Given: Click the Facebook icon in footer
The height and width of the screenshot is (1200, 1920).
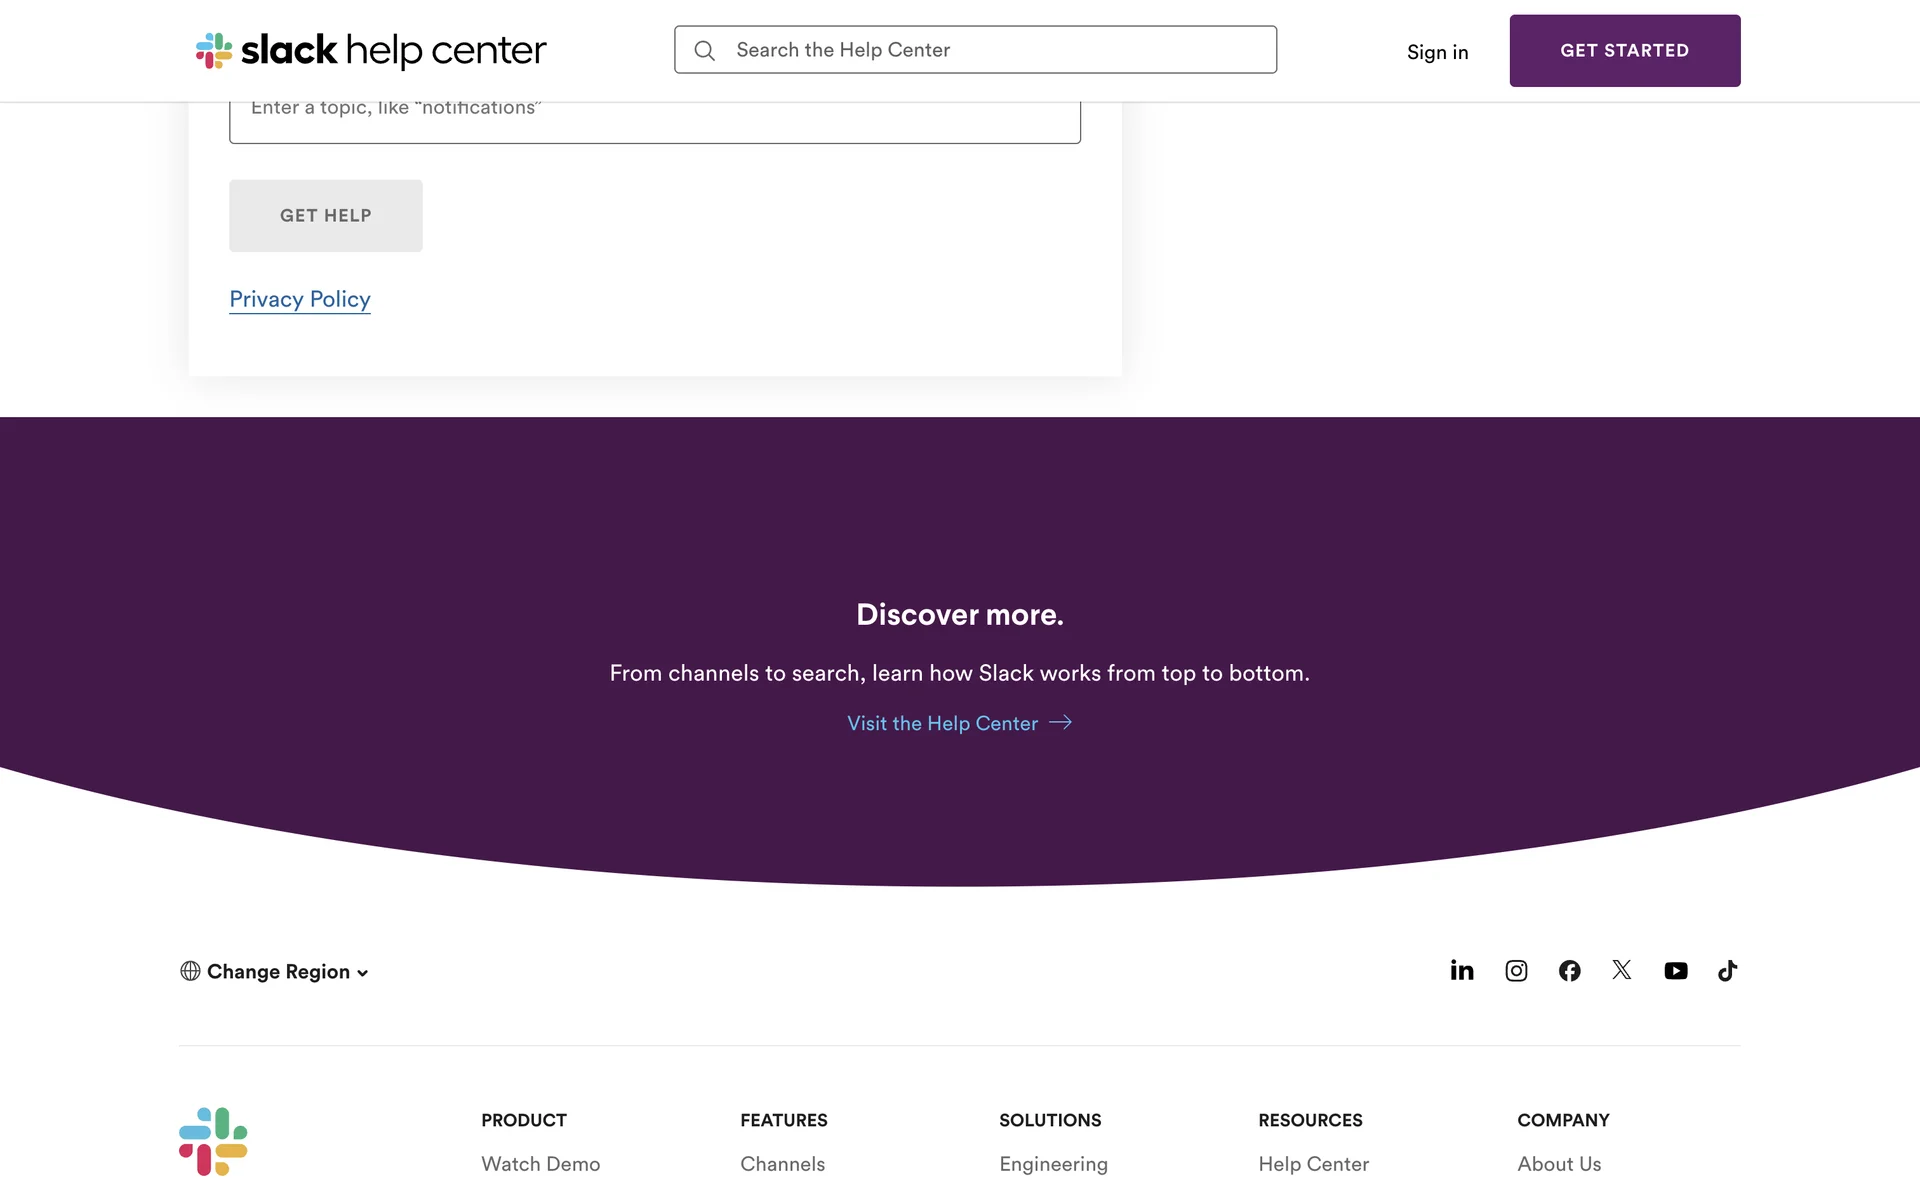Looking at the screenshot, I should tap(1569, 970).
